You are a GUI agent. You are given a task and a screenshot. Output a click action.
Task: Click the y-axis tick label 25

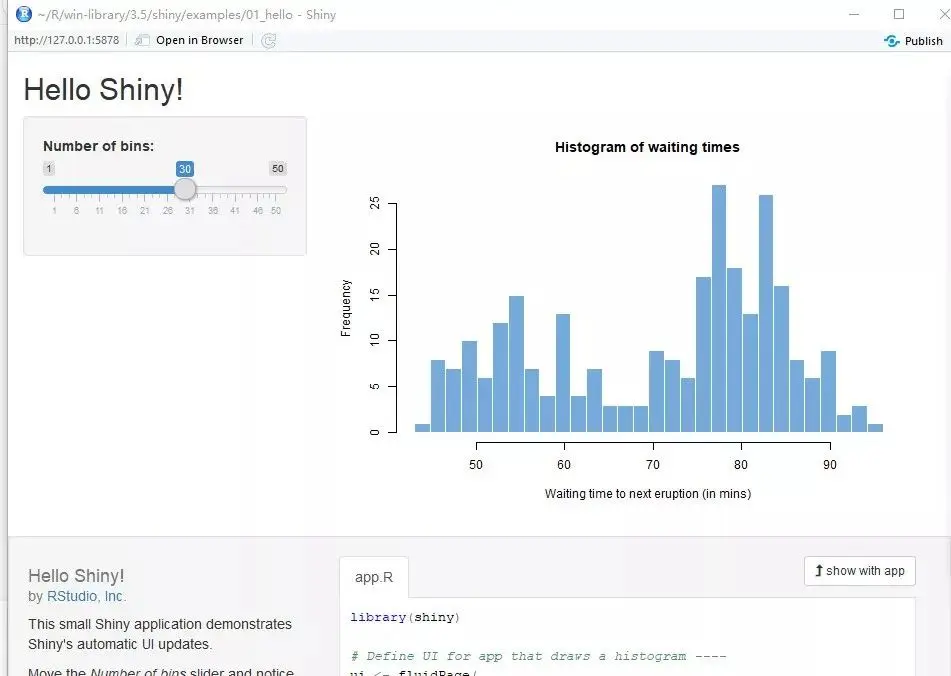pos(375,203)
